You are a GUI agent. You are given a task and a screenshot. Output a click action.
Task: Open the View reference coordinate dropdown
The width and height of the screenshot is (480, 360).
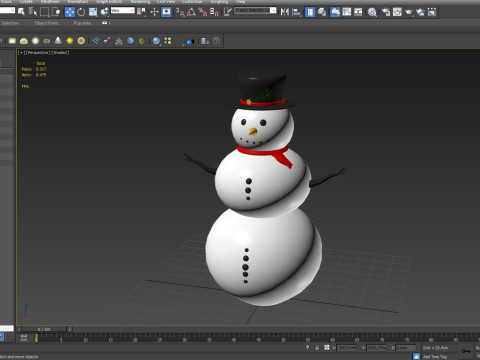pos(123,10)
